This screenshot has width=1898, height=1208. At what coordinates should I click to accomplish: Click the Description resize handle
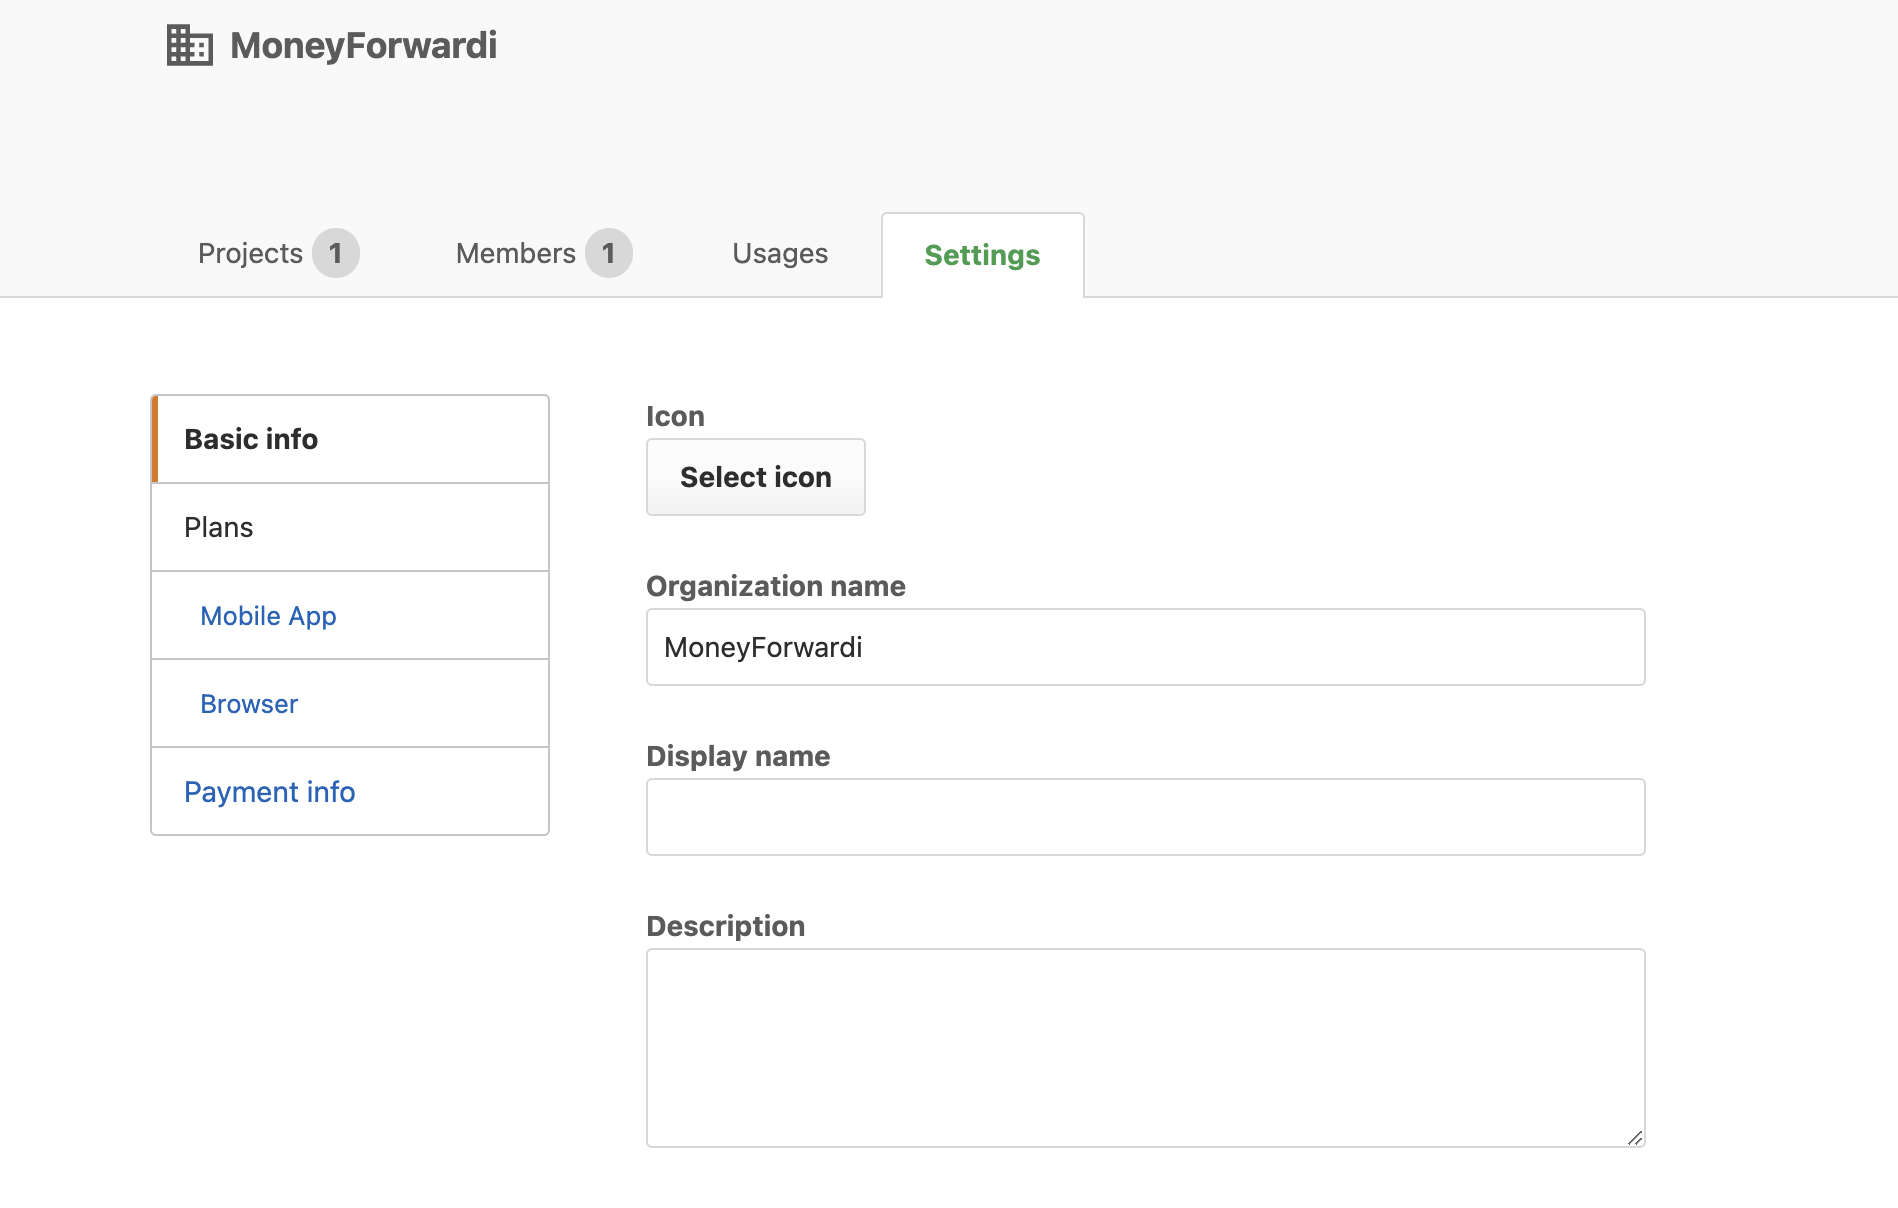coord(1635,1137)
